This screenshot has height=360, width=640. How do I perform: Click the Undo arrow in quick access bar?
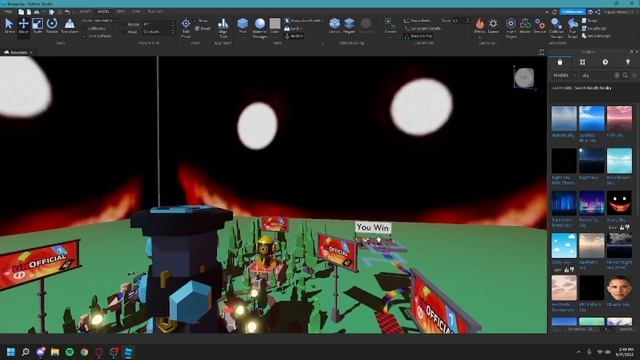(x=67, y=12)
